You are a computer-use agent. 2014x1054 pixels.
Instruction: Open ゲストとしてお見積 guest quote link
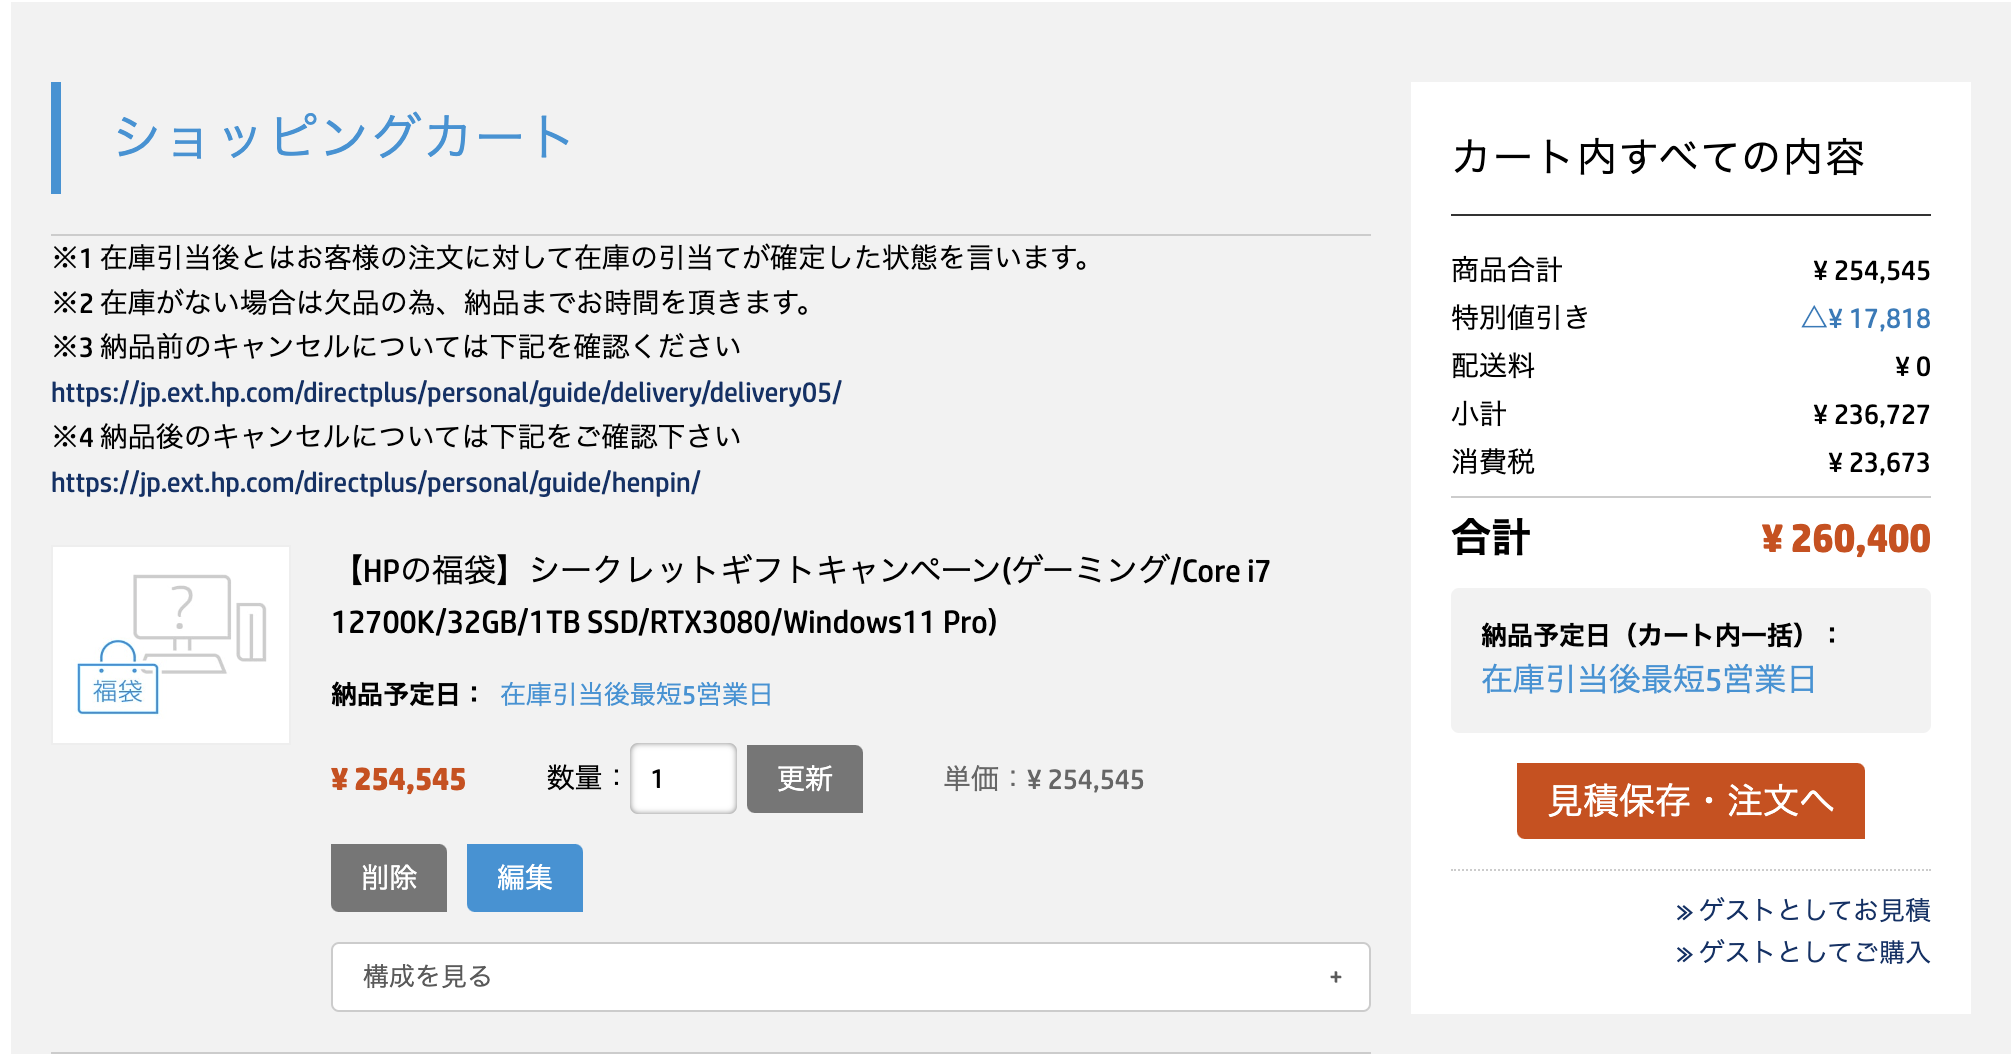[1803, 910]
